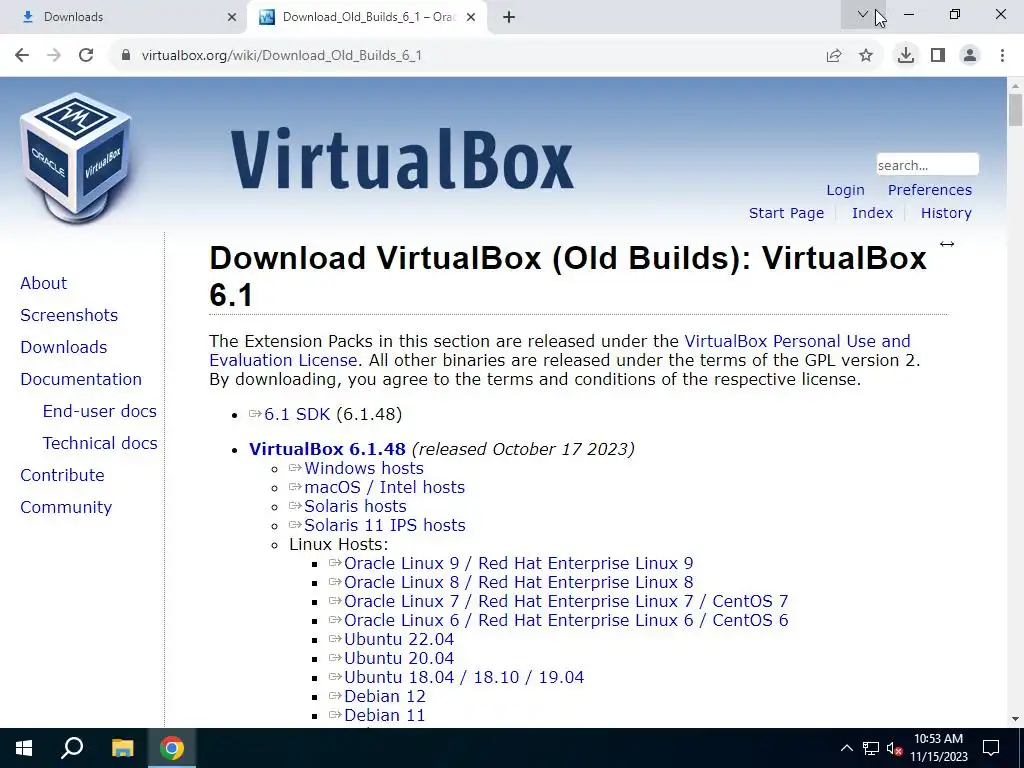
Task: Open Screenshots in the sidebar
Action: click(x=69, y=315)
